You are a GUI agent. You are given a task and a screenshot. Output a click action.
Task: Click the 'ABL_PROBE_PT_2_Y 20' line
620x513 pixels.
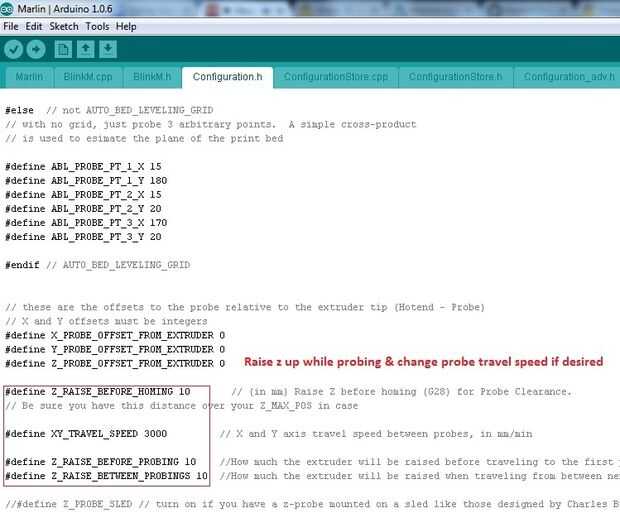[x=83, y=209]
